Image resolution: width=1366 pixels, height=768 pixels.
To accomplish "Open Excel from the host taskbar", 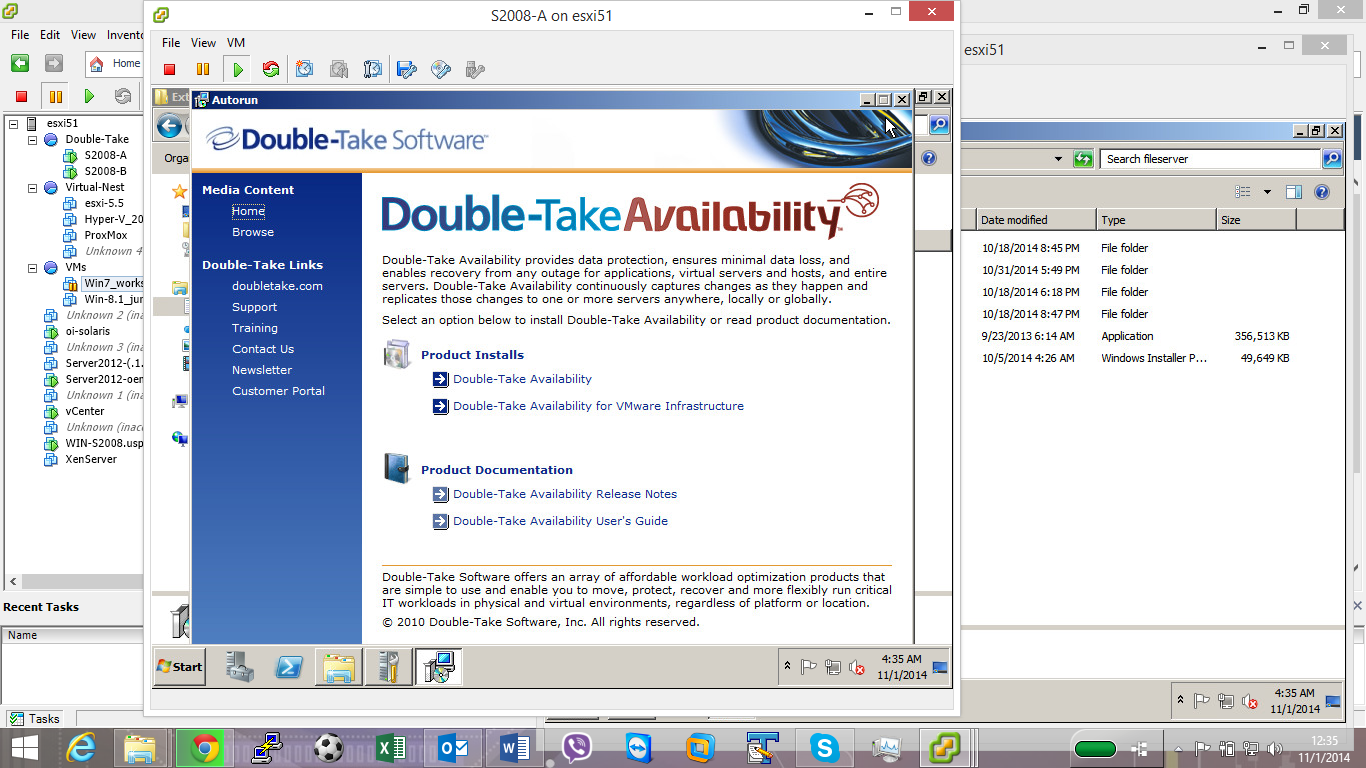I will pyautogui.click(x=391, y=747).
